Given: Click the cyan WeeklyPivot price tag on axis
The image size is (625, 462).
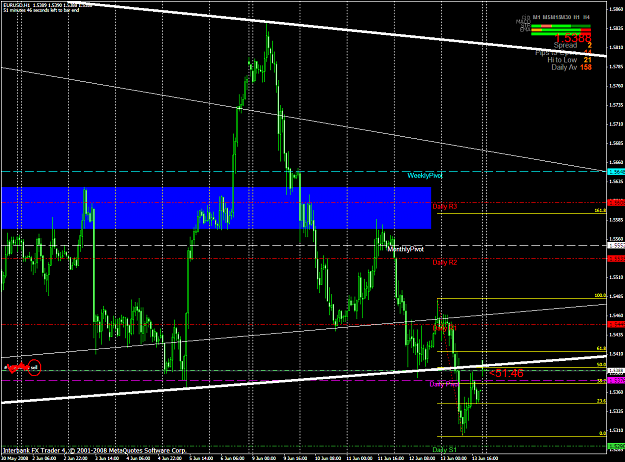Looking at the screenshot, I should (x=616, y=172).
